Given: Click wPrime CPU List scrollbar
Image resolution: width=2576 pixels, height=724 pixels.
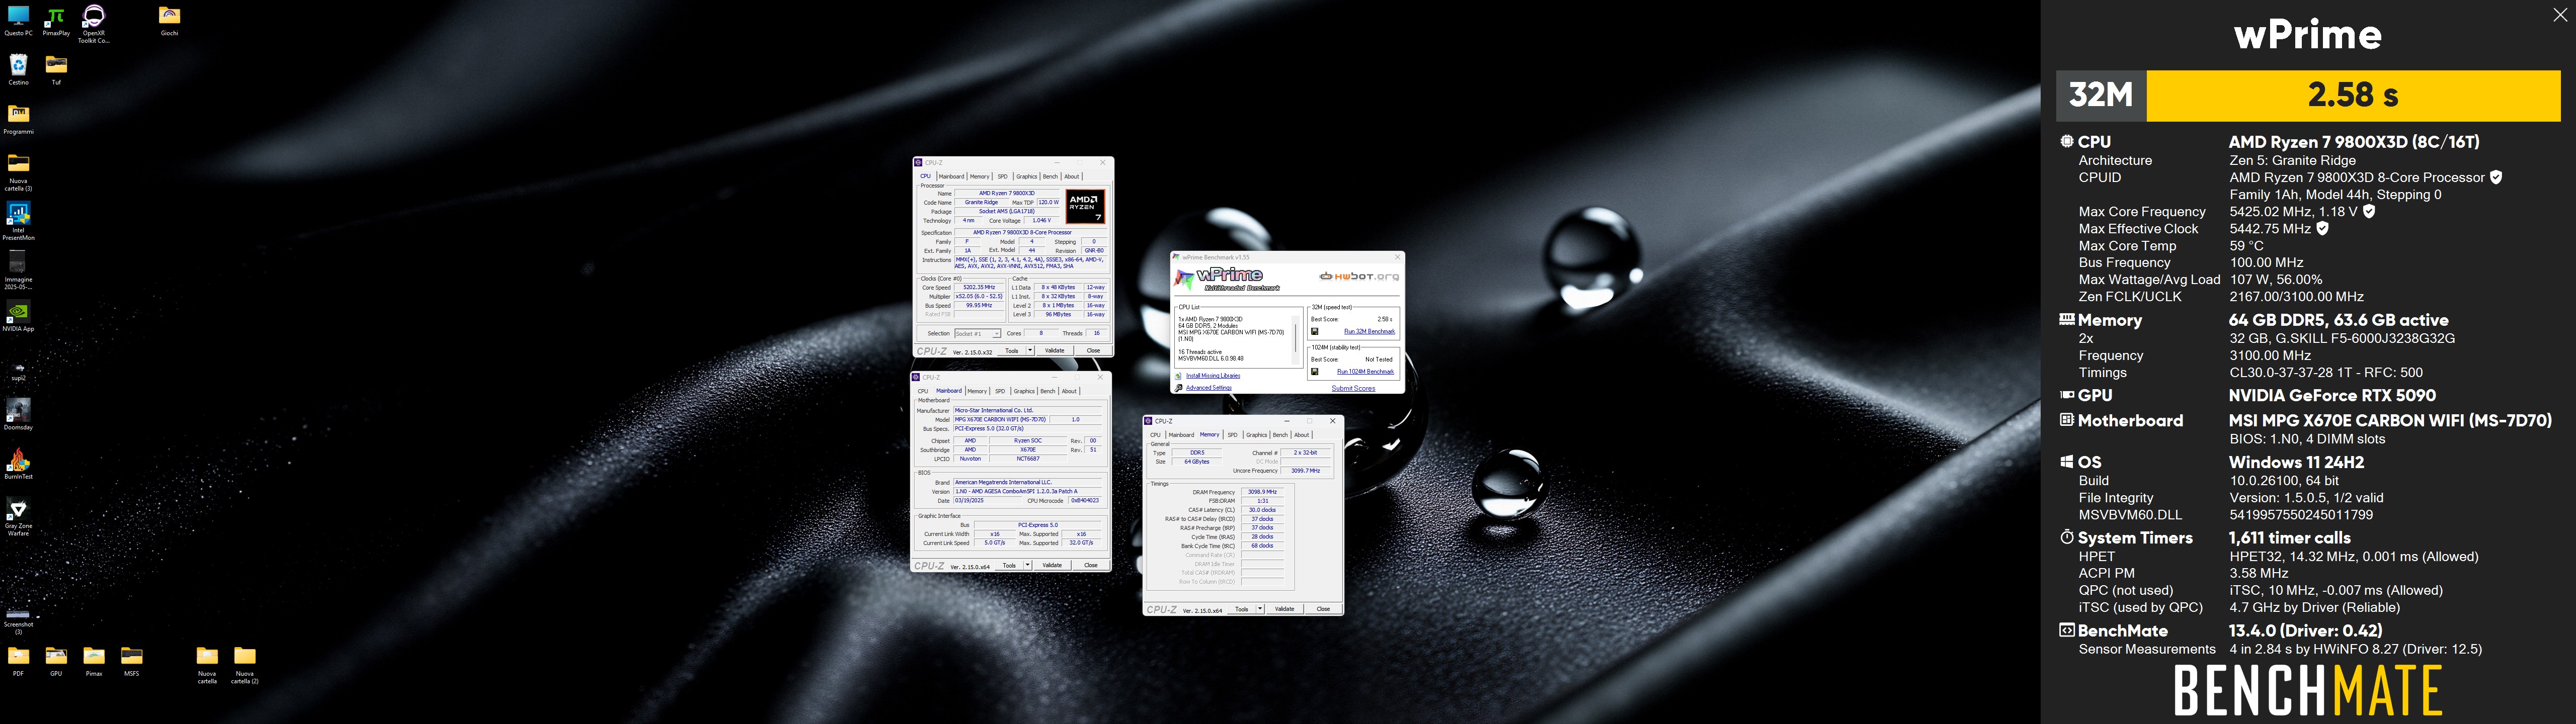Looking at the screenshot, I should point(1297,339).
